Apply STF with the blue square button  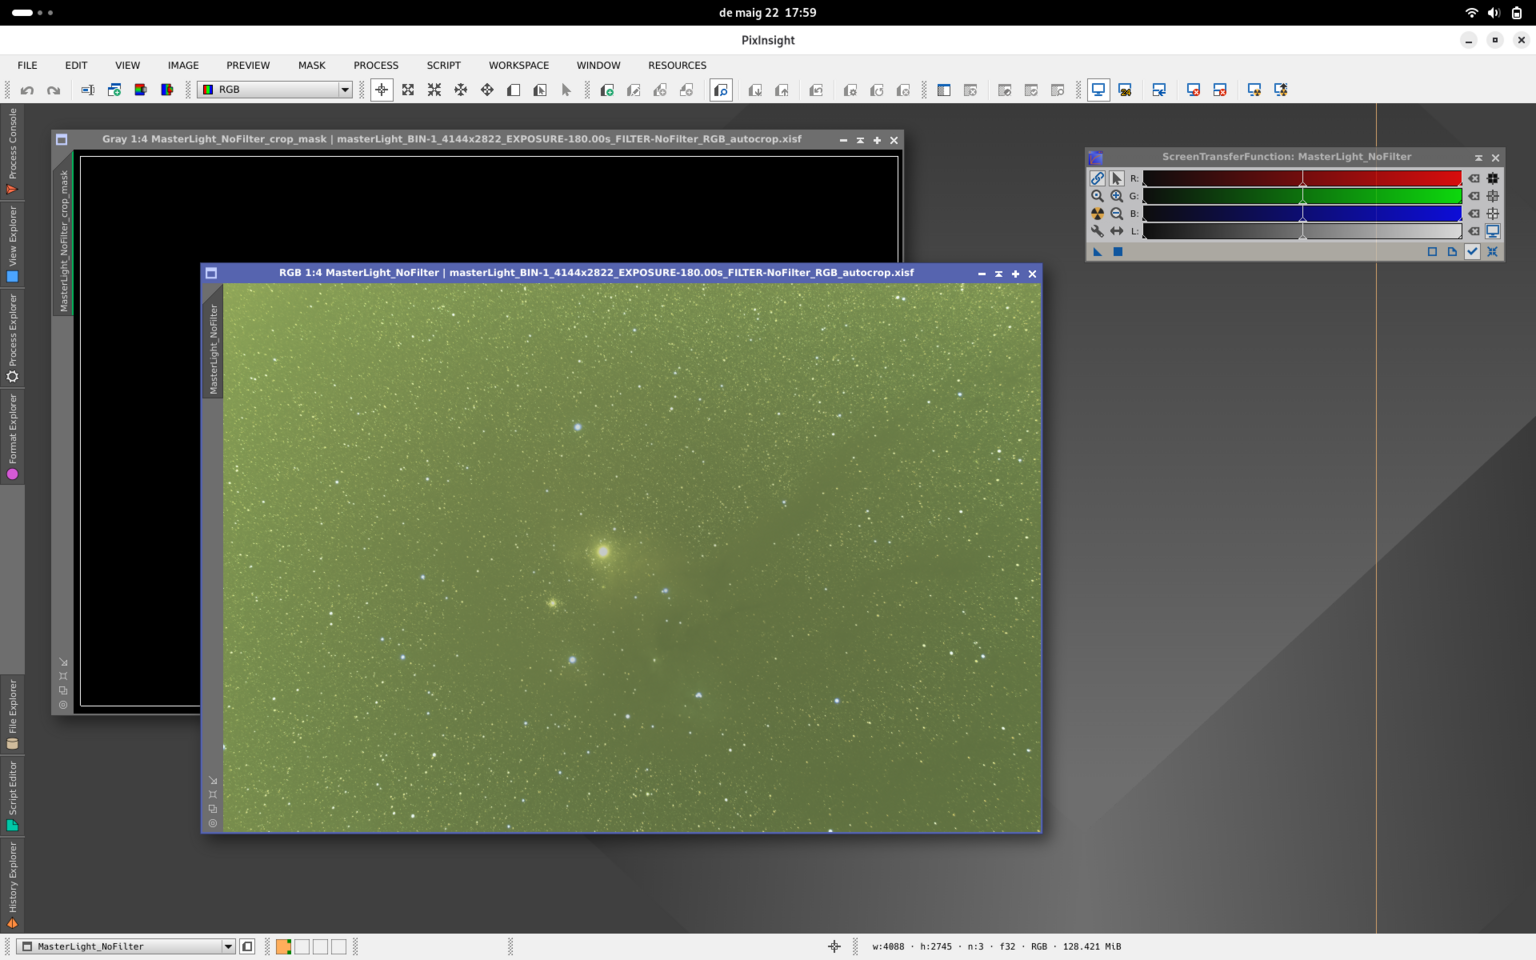tap(1118, 252)
